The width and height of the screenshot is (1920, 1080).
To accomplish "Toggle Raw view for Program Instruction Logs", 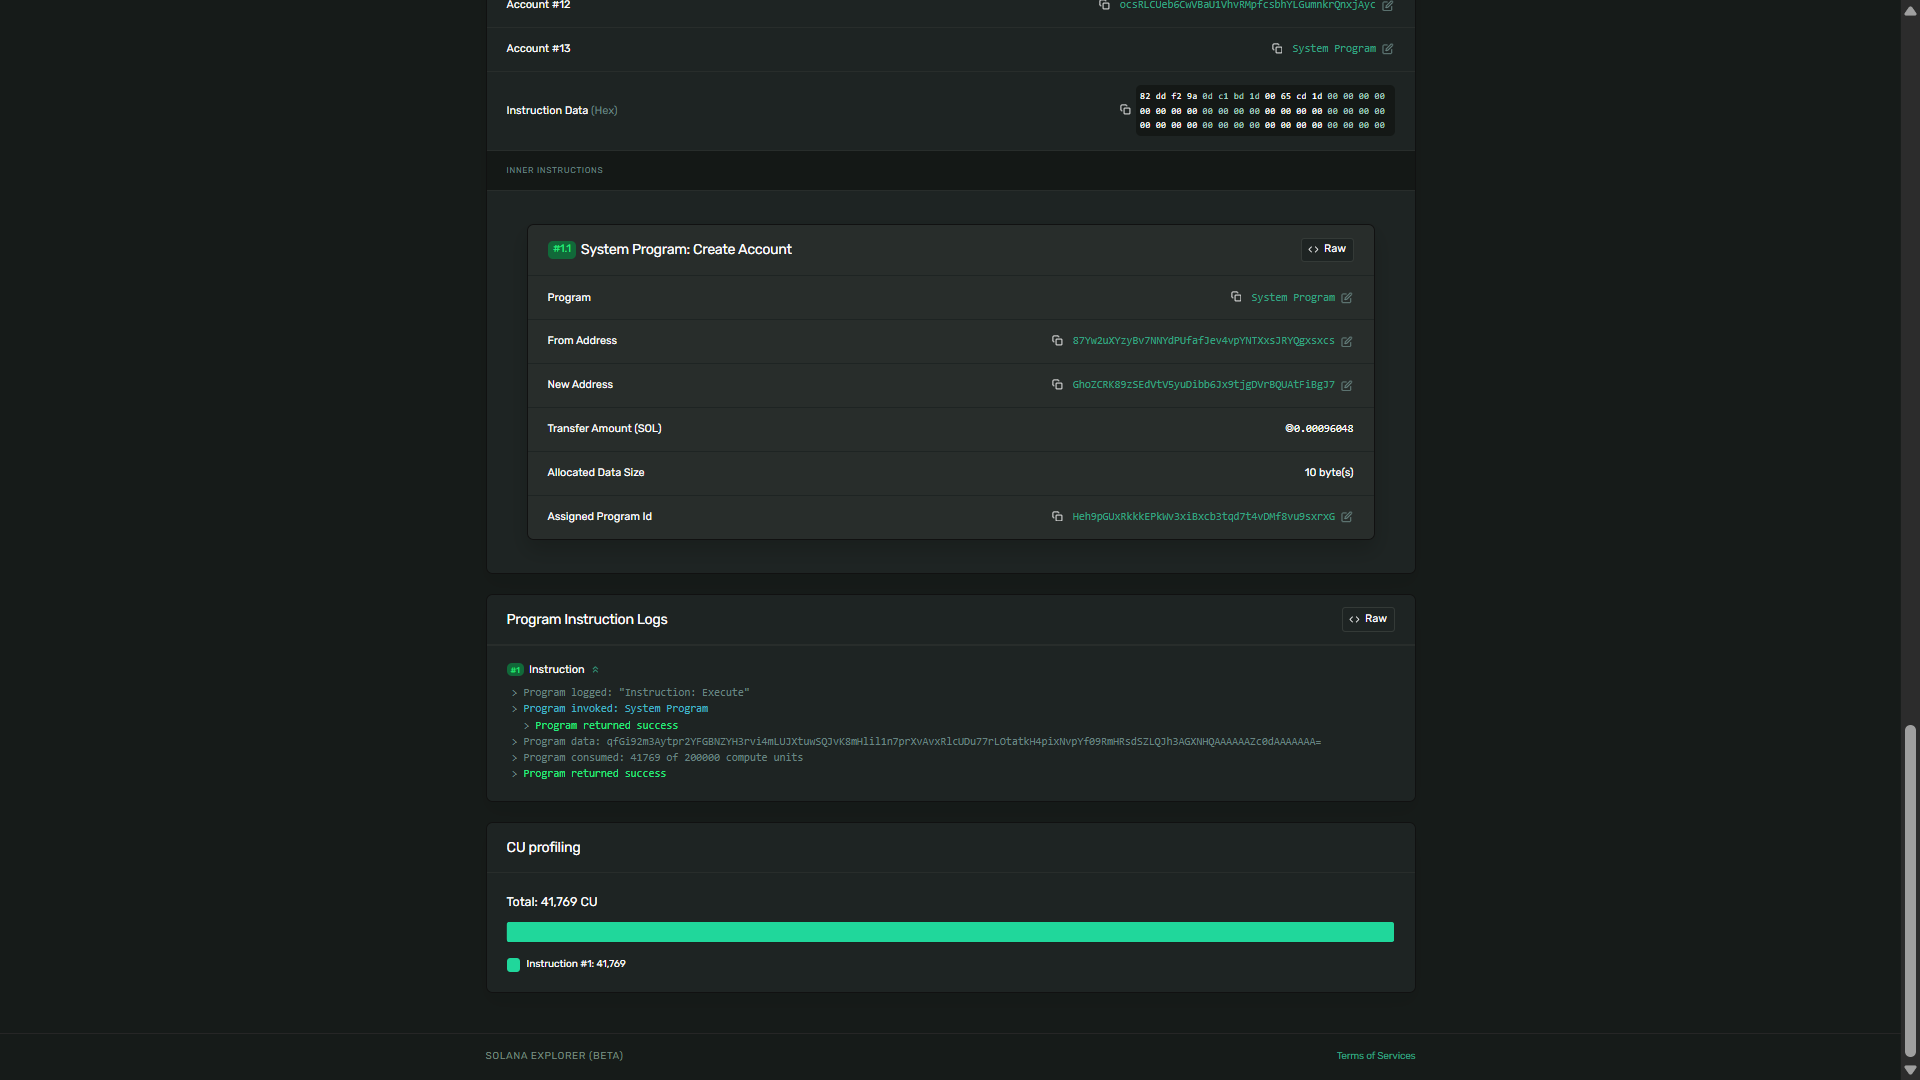I will point(1368,619).
